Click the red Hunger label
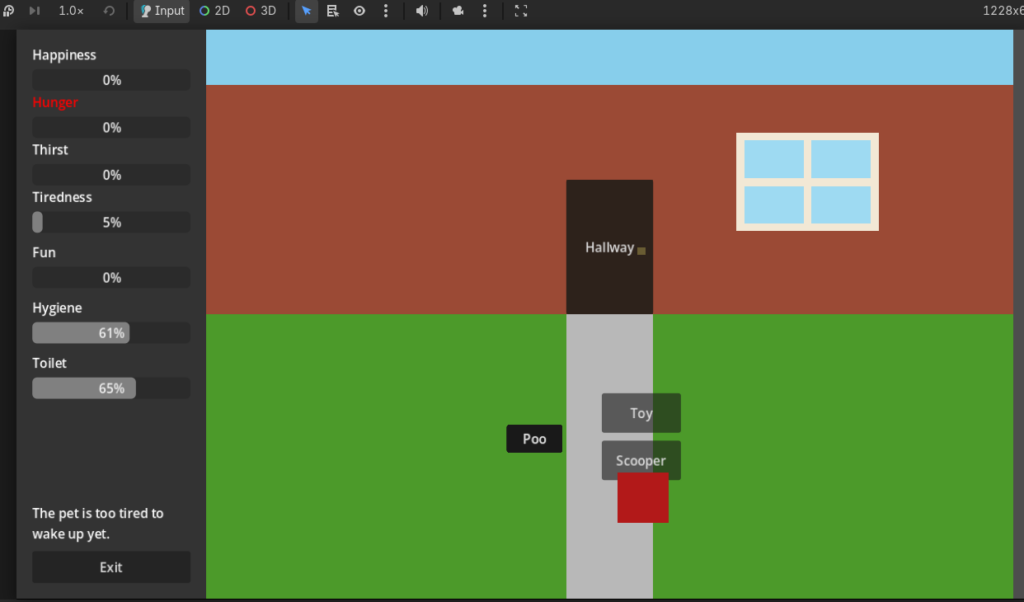The height and width of the screenshot is (602, 1024). pos(55,103)
